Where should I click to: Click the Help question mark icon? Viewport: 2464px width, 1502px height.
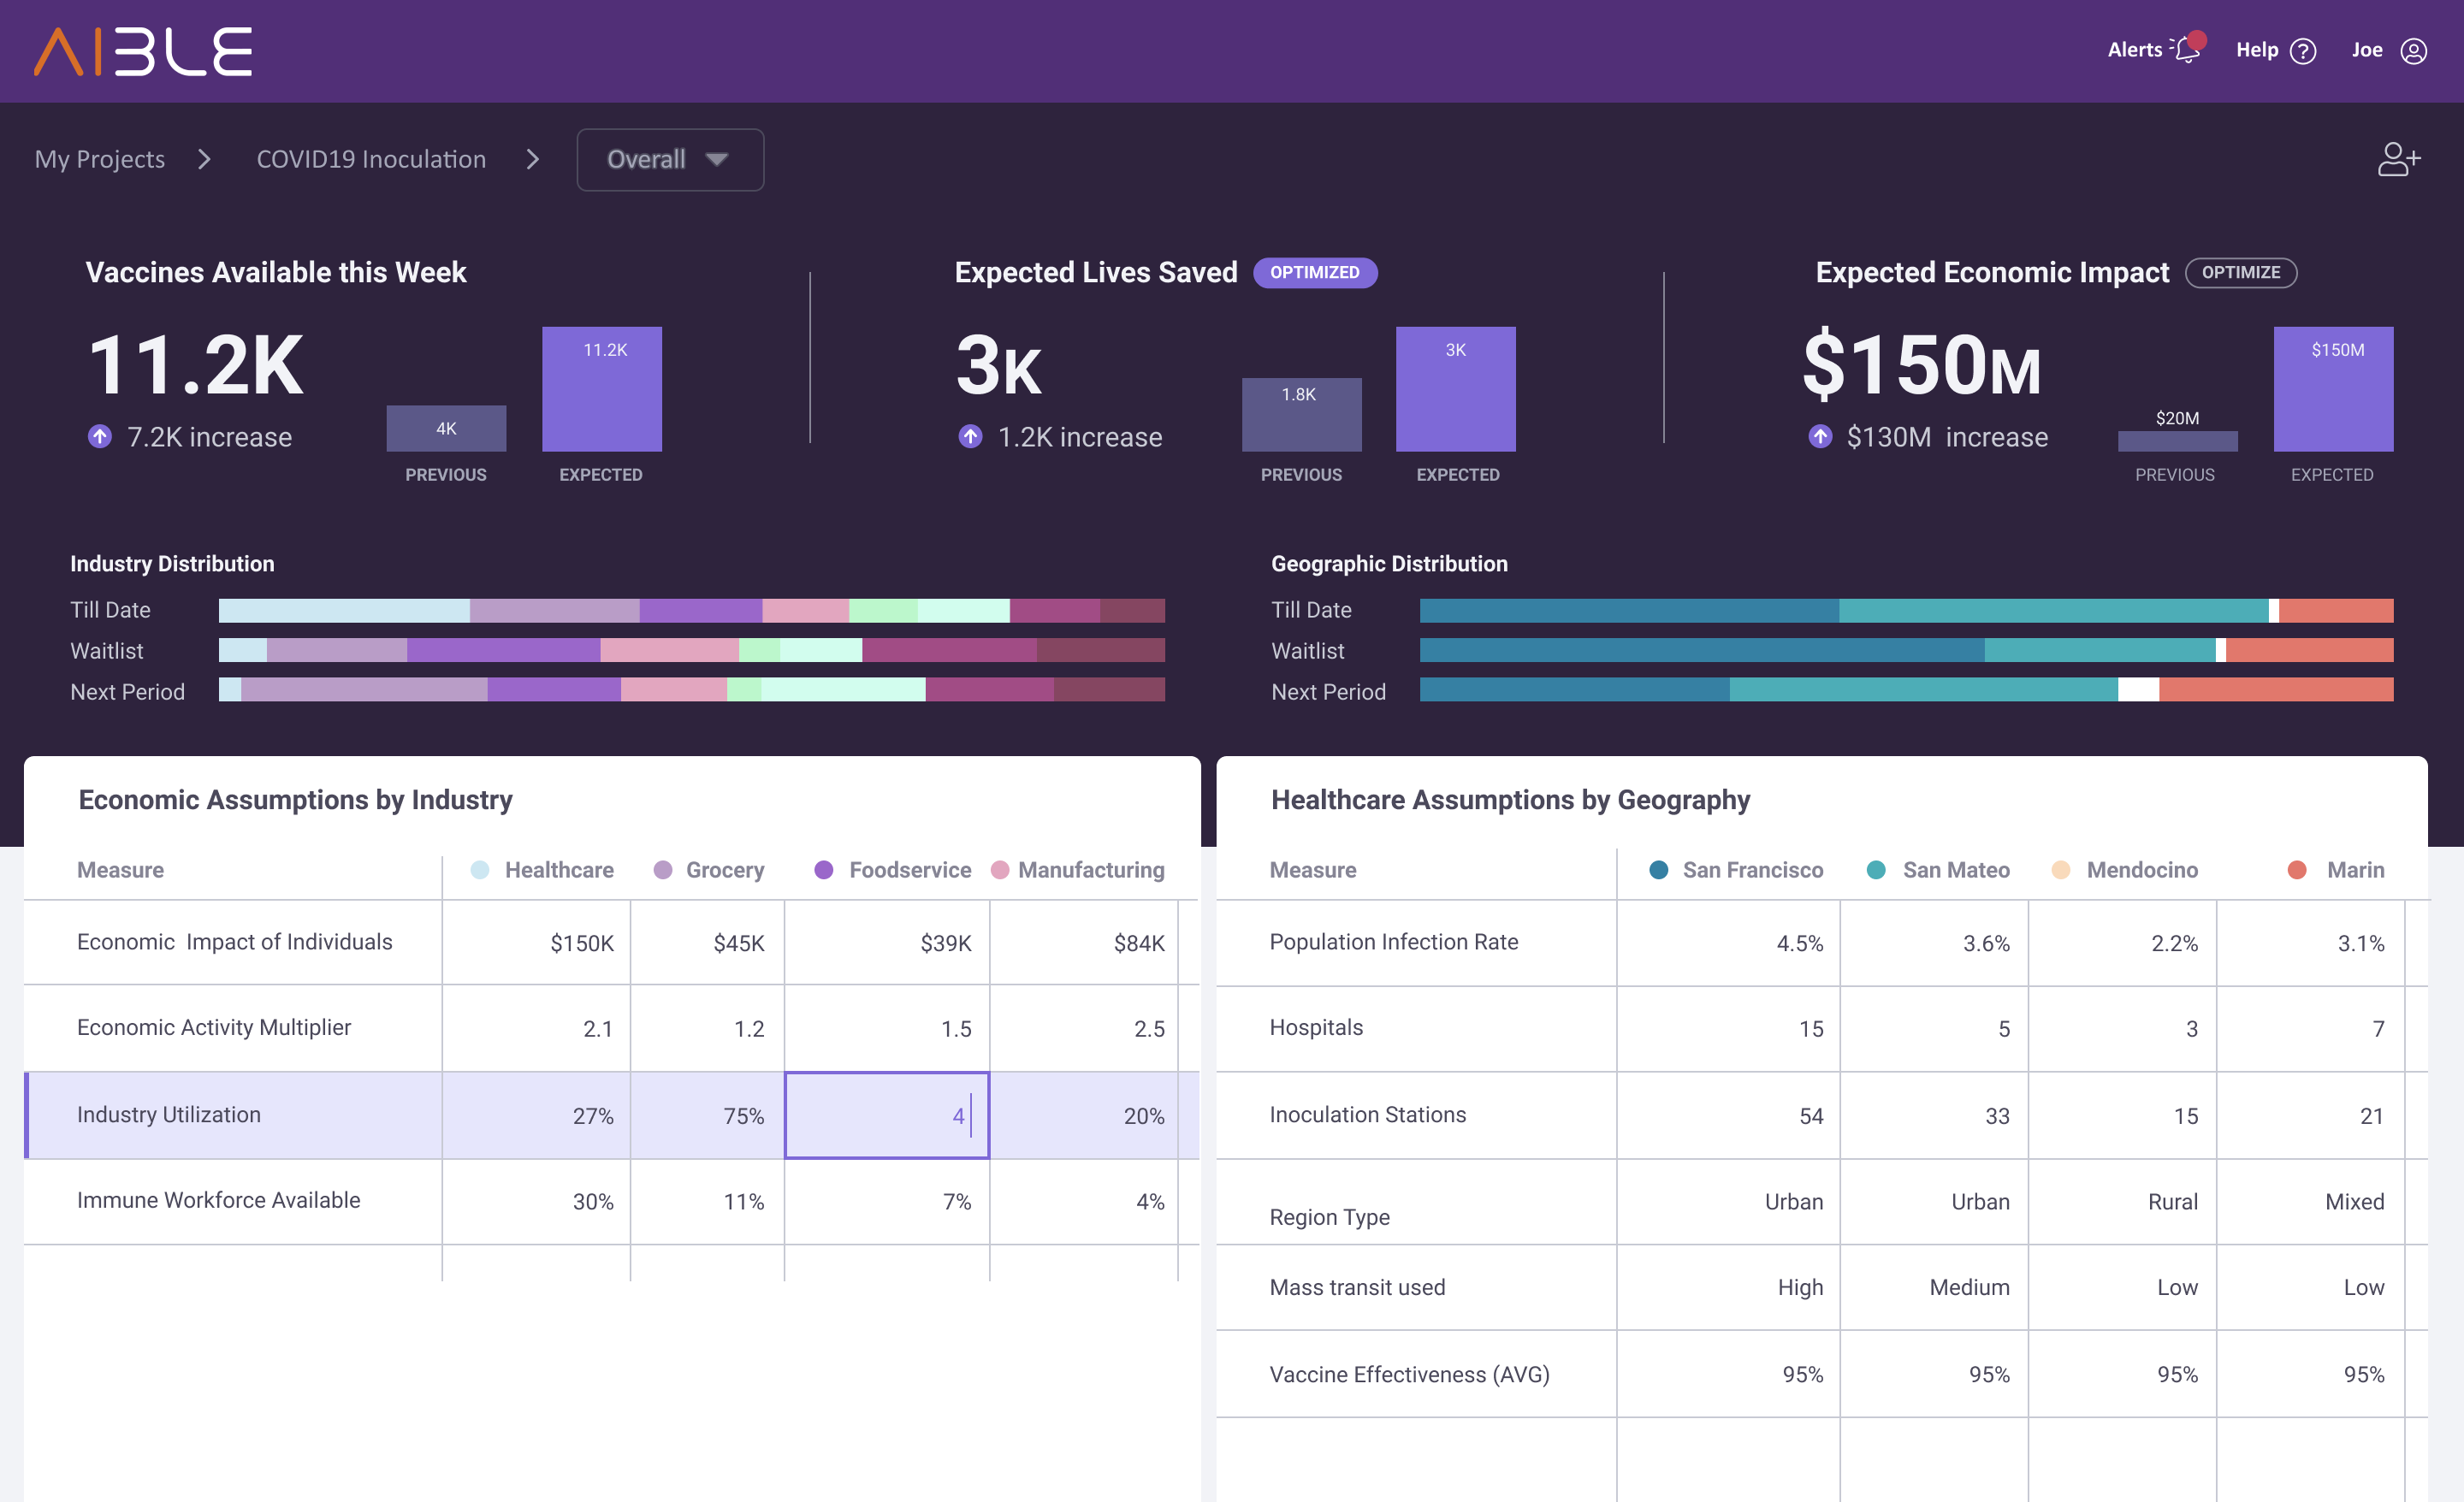(x=2303, y=51)
